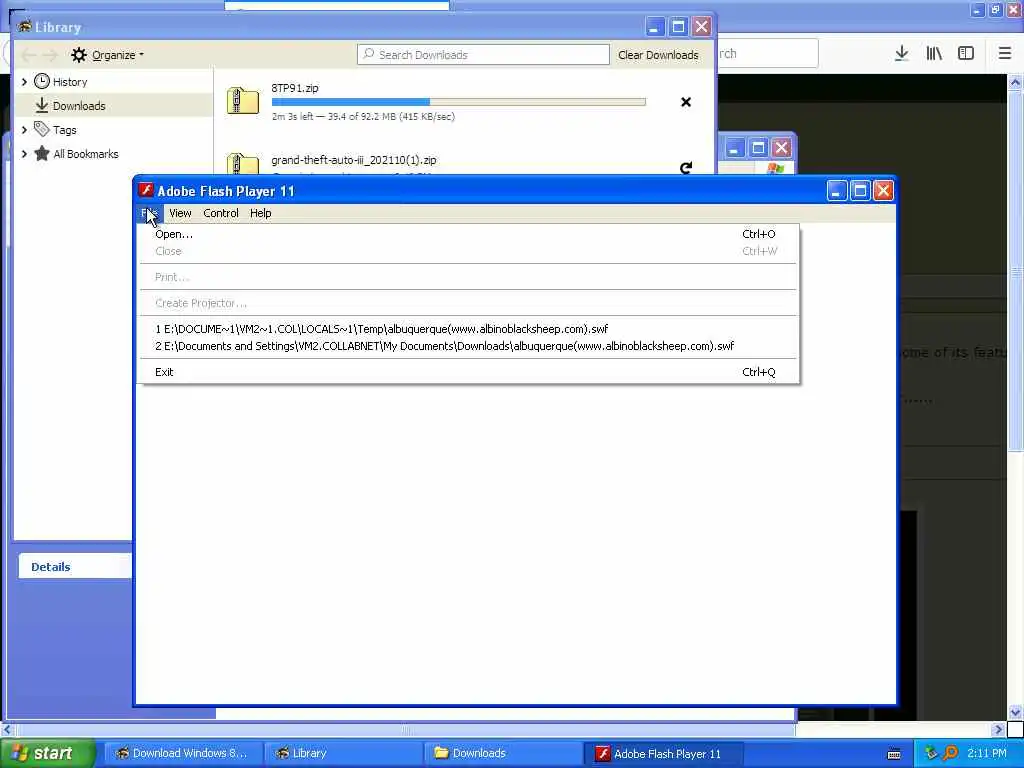This screenshot has width=1024, height=768.
Task: Click the first system tray icon
Action: coord(931,753)
